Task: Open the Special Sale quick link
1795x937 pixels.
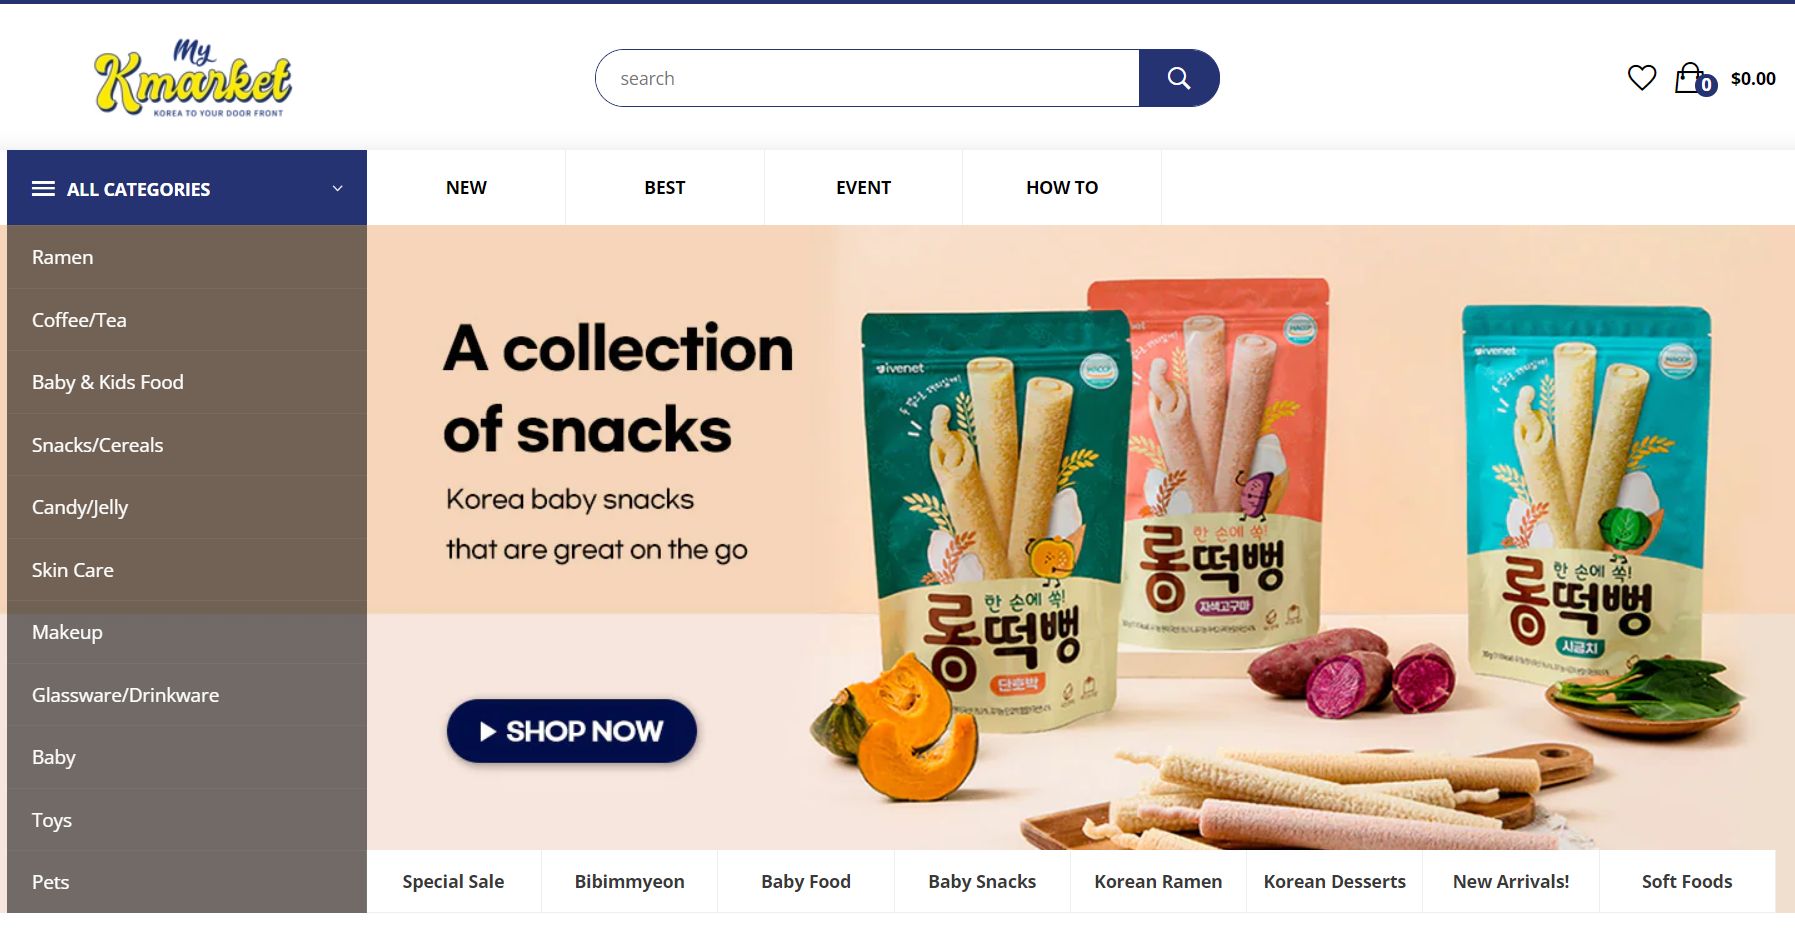Action: [x=453, y=881]
